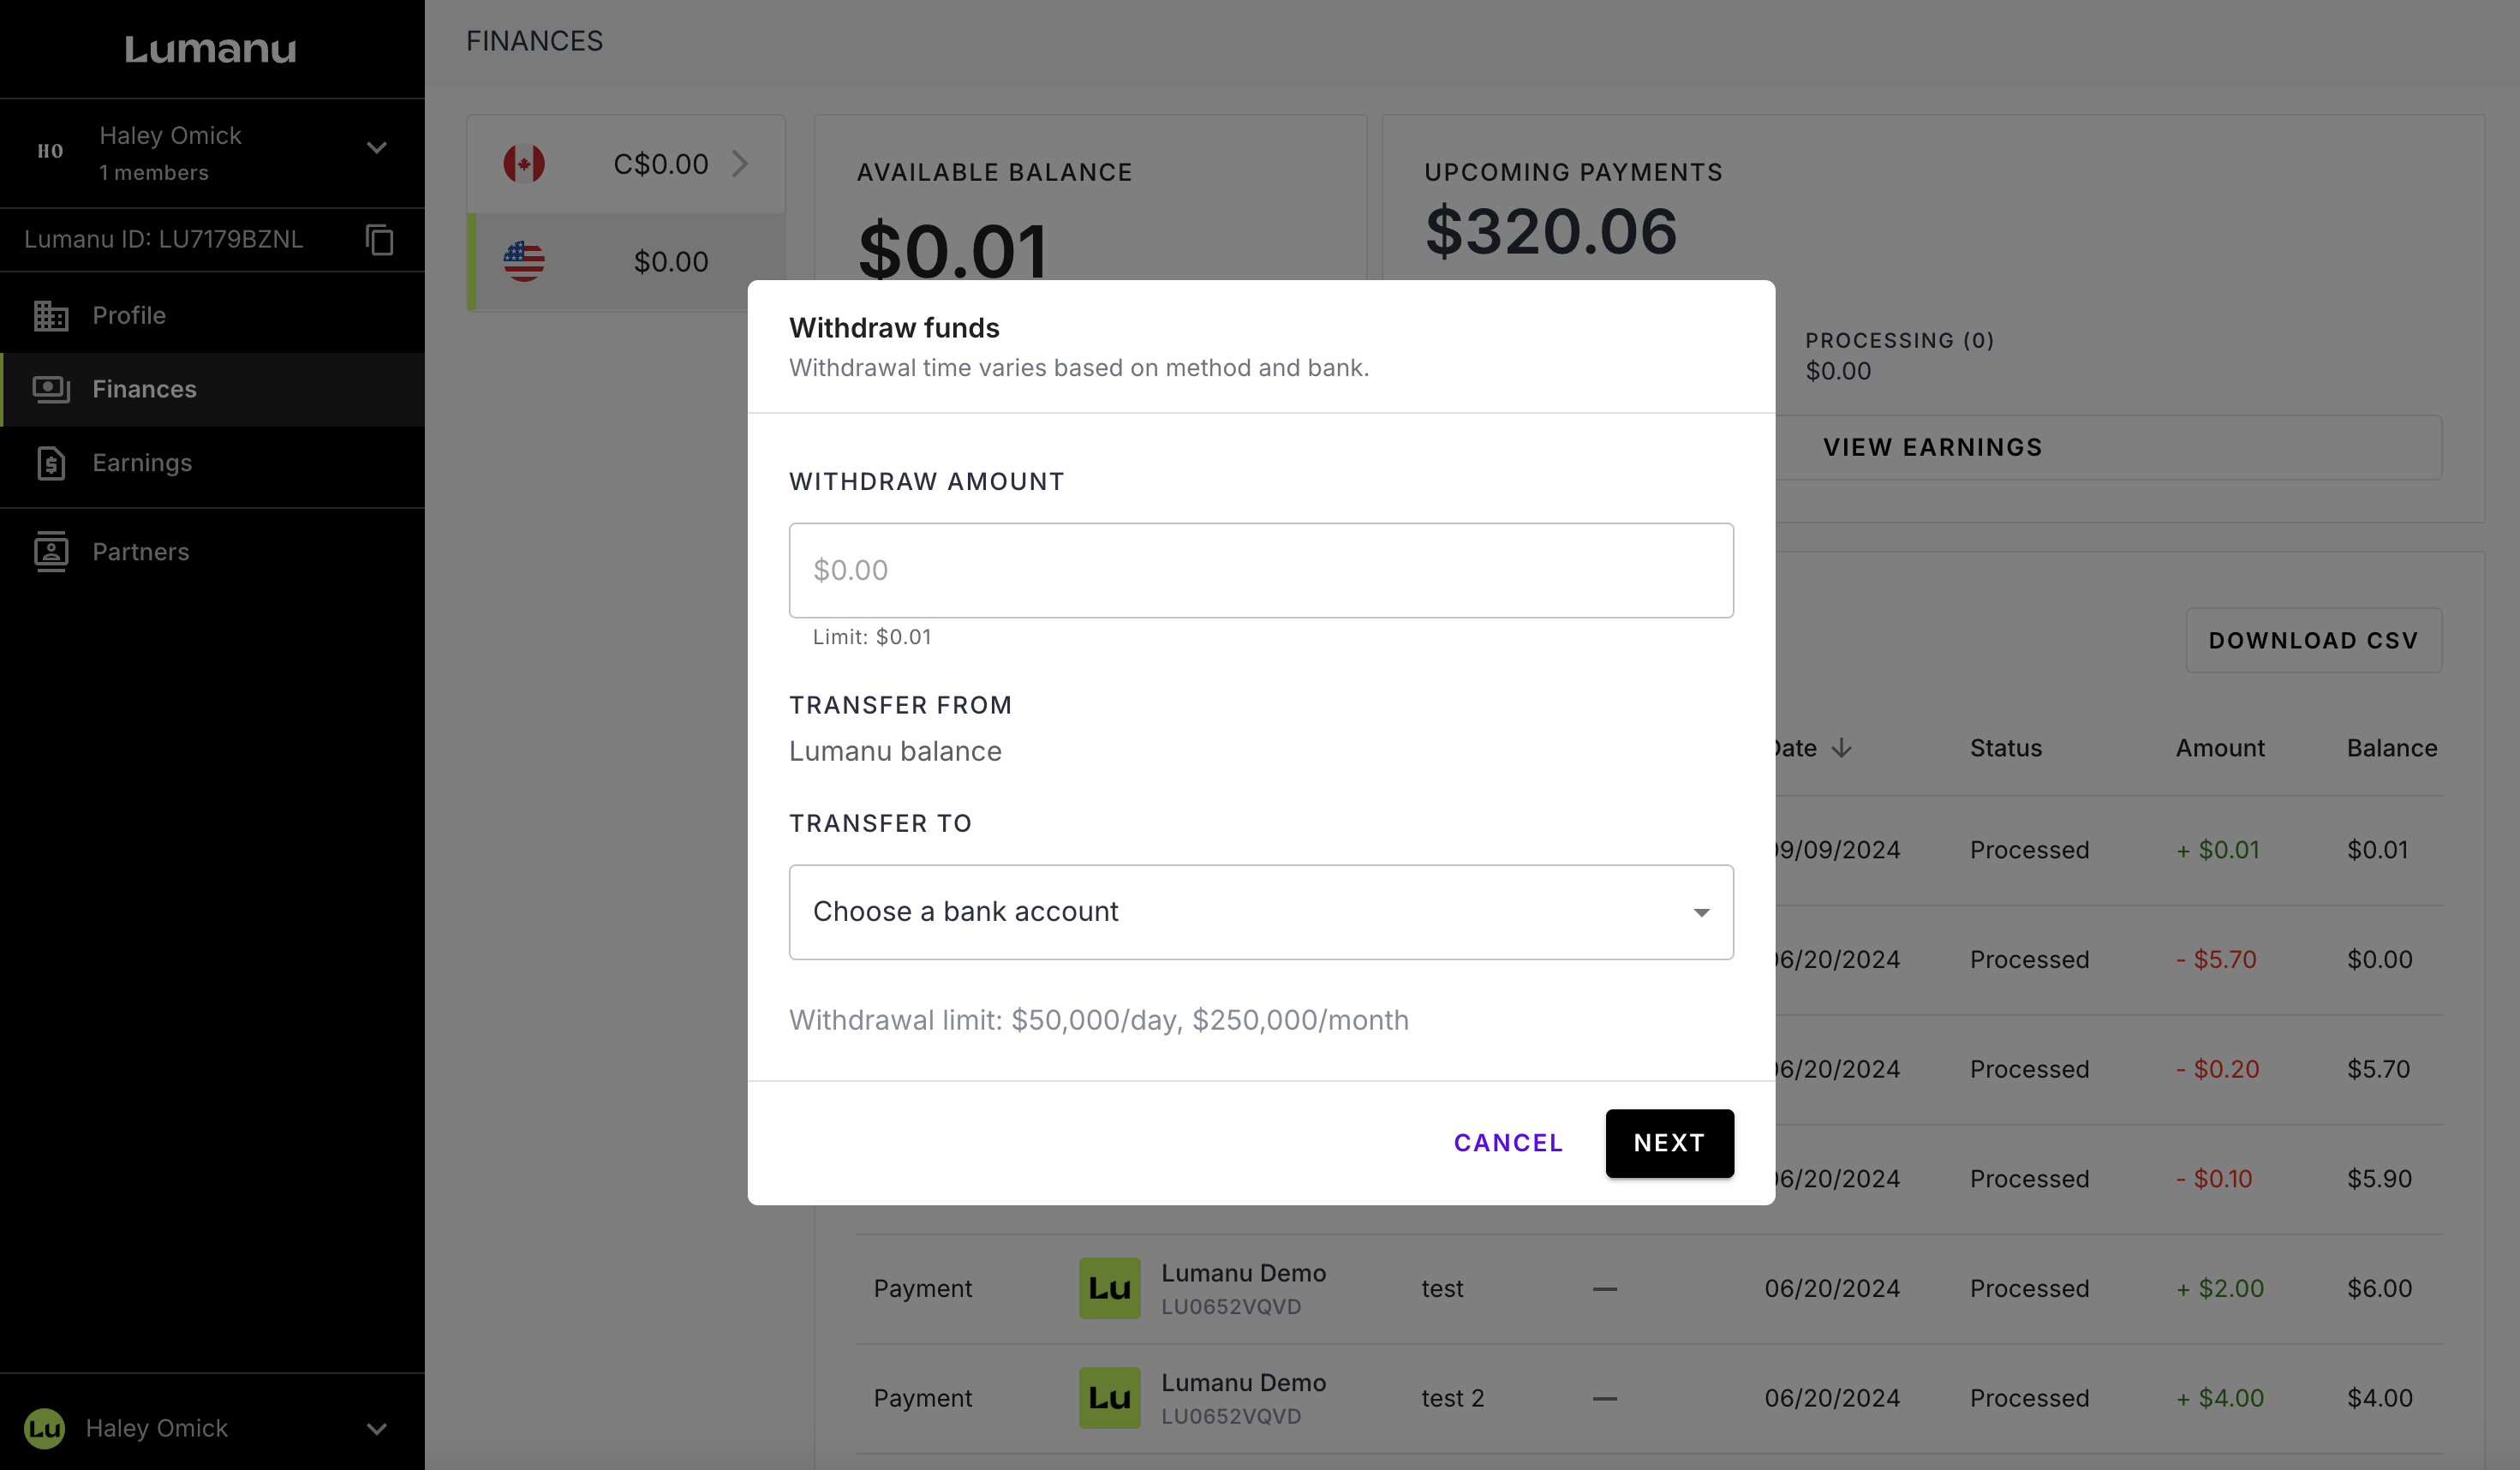
Task: Go to the Partners sidebar page
Action: coord(140,552)
